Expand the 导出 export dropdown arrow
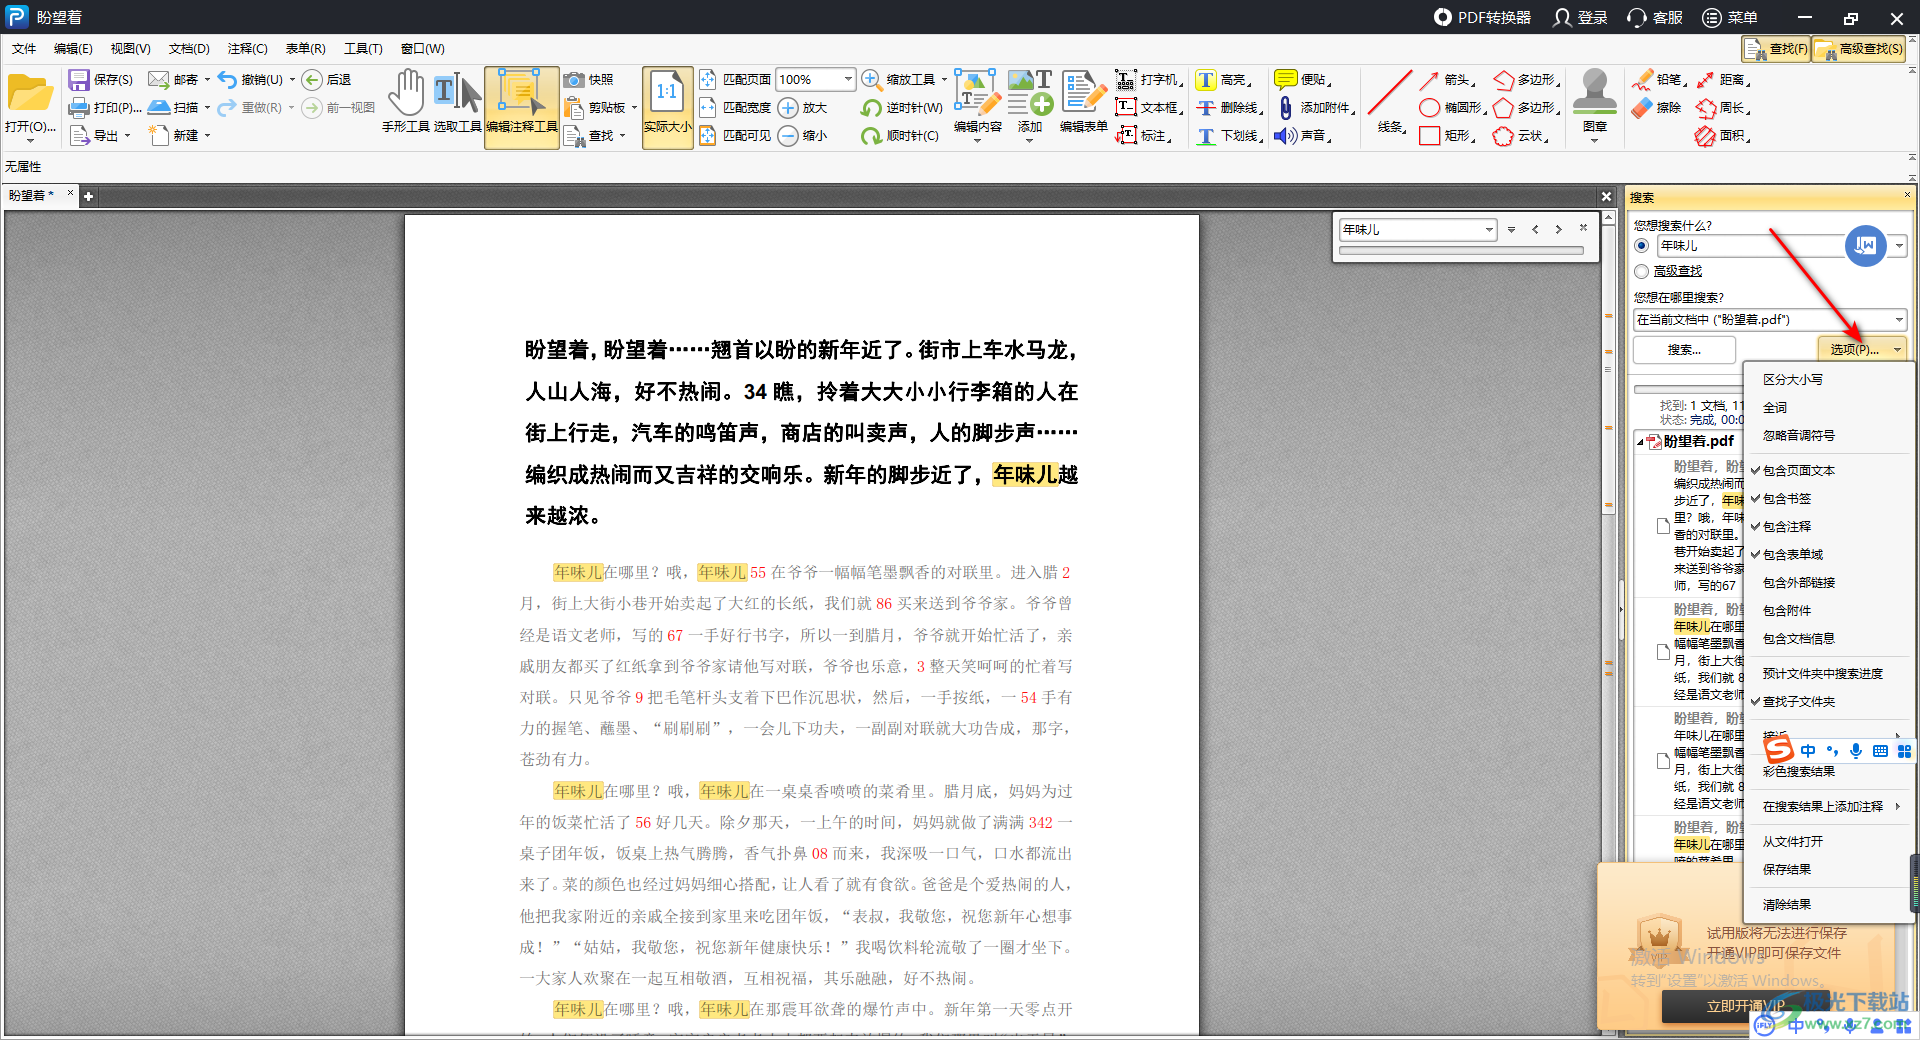 [x=127, y=135]
